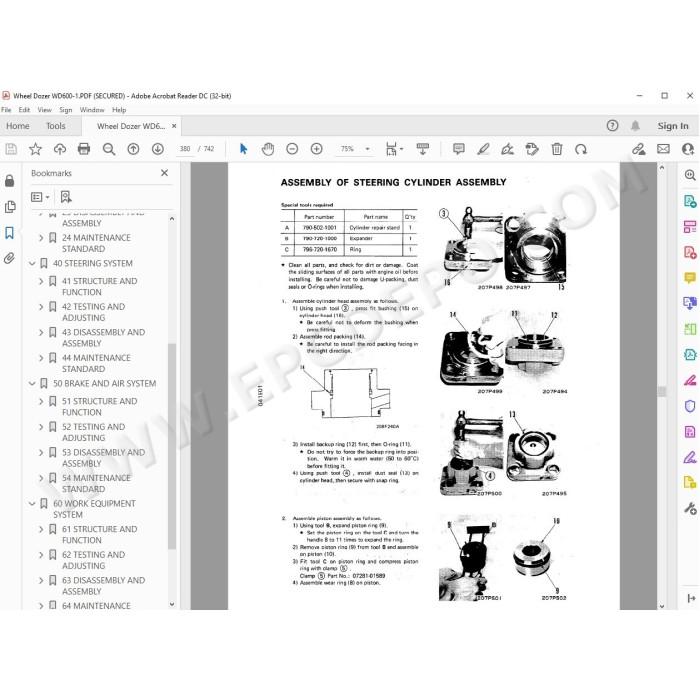Screen dimensions: 700x700
Task: Select the Hand pan tool
Action: tap(268, 149)
